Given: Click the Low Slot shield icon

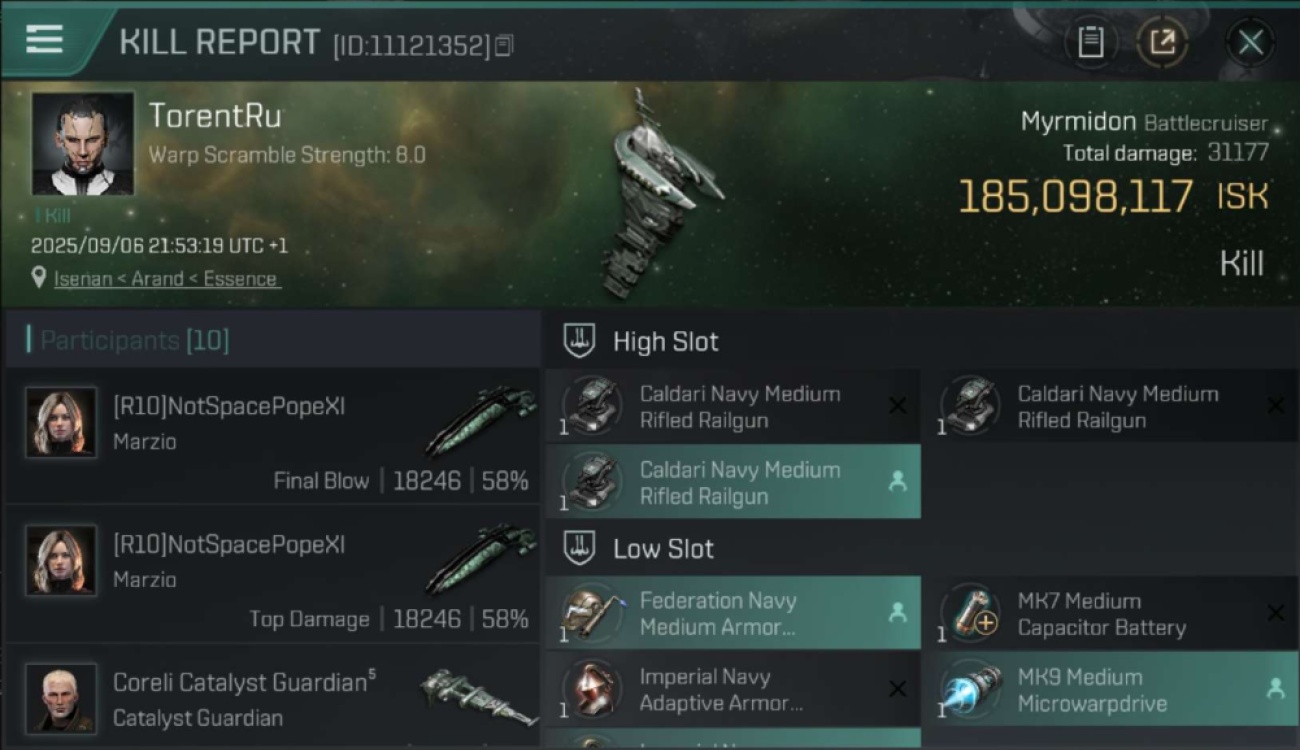Looking at the screenshot, I should click(580, 548).
